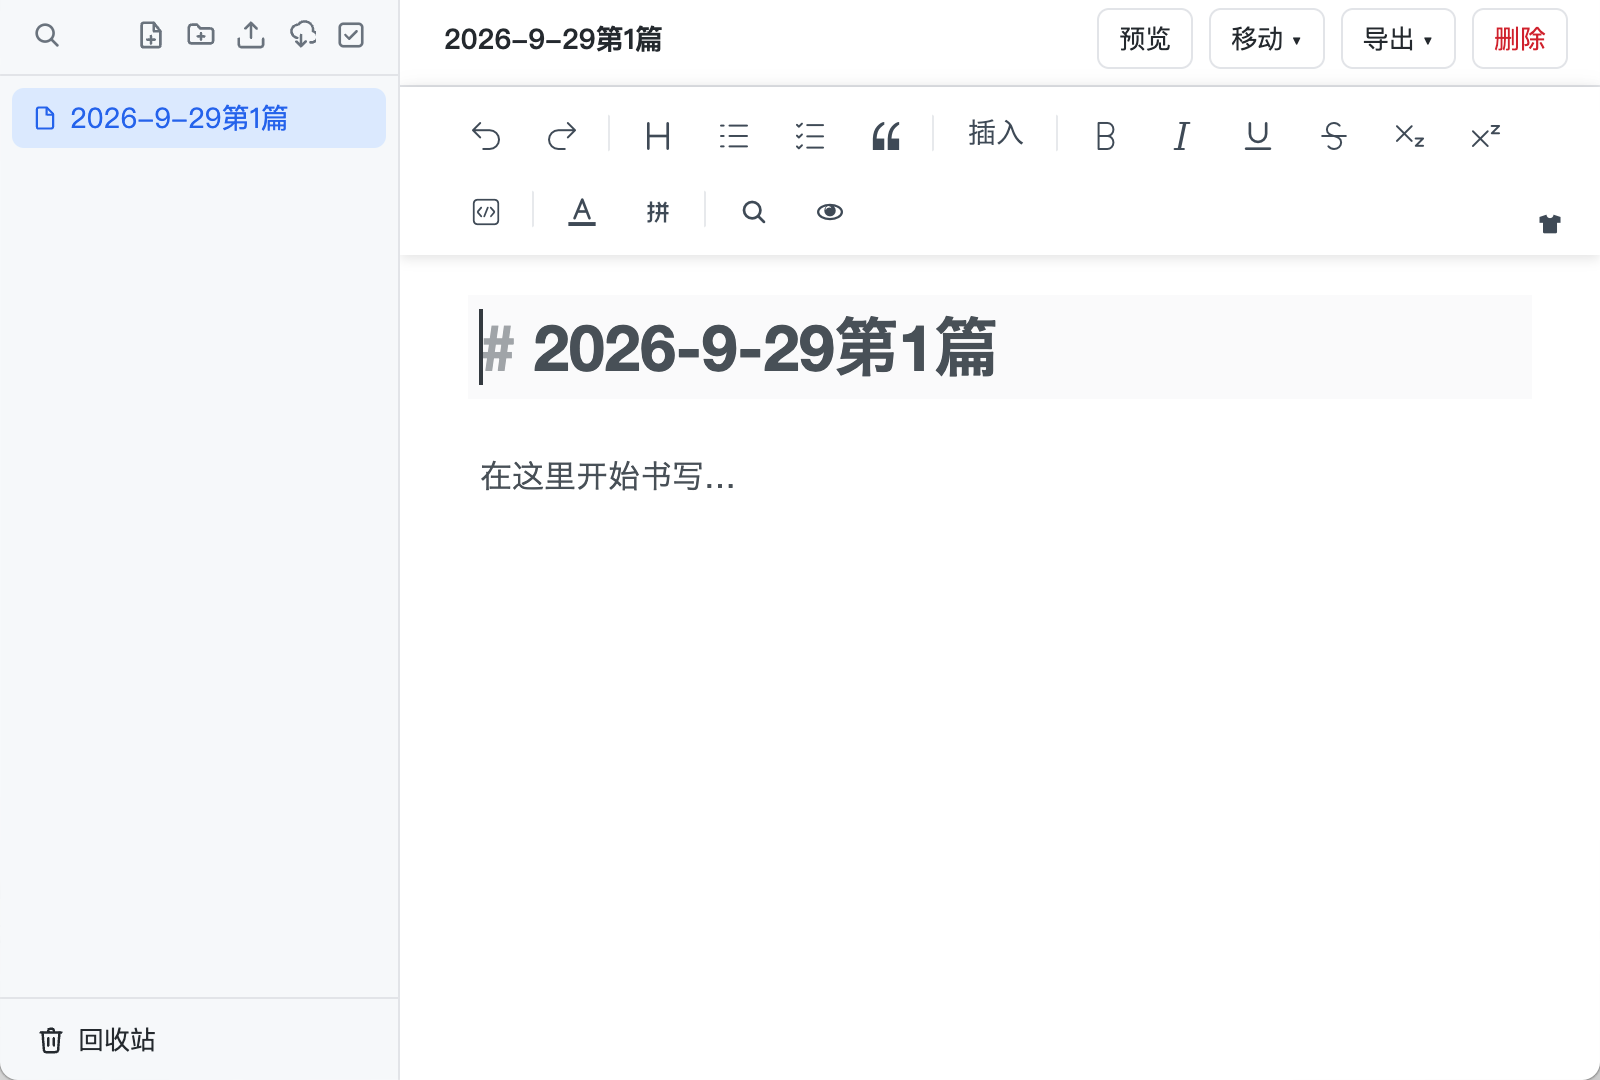This screenshot has width=1600, height=1080.
Task: Open the sidebar search icon
Action: point(47,36)
